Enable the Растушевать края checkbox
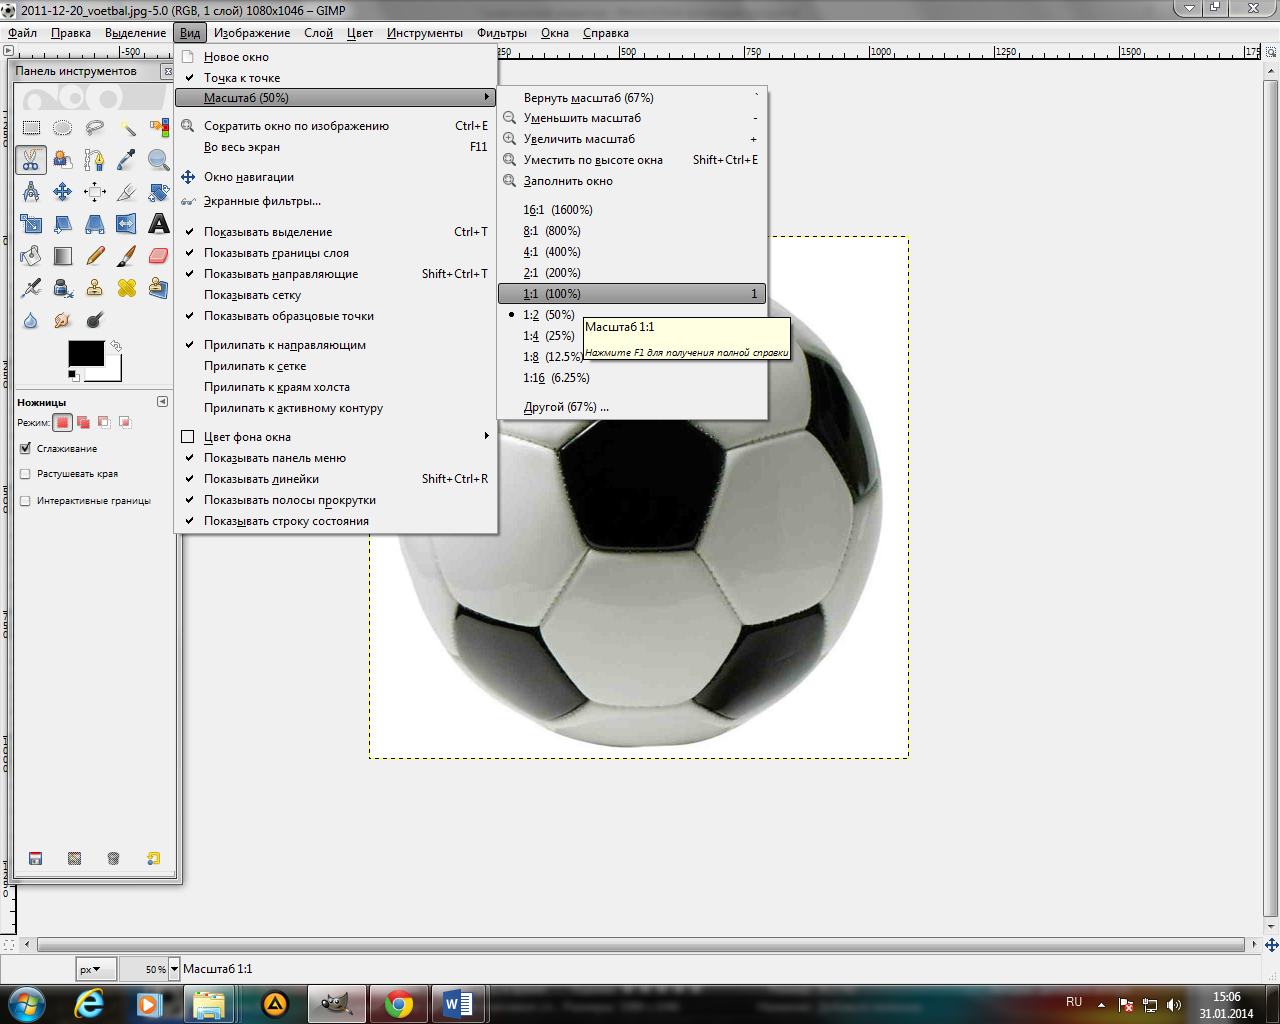Image resolution: width=1280 pixels, height=1024 pixels. point(26,474)
